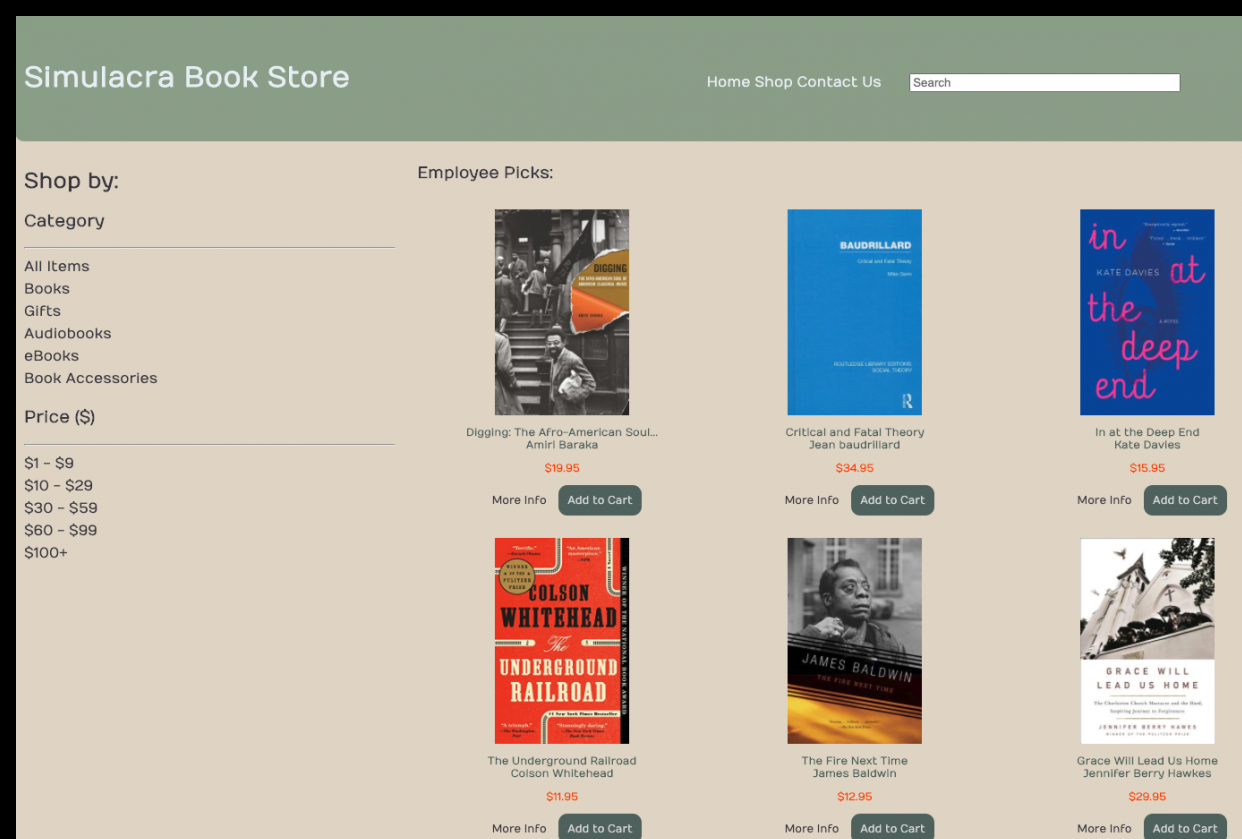1242x839 pixels.
Task: Click the $19.95 price
Action: coord(562,468)
